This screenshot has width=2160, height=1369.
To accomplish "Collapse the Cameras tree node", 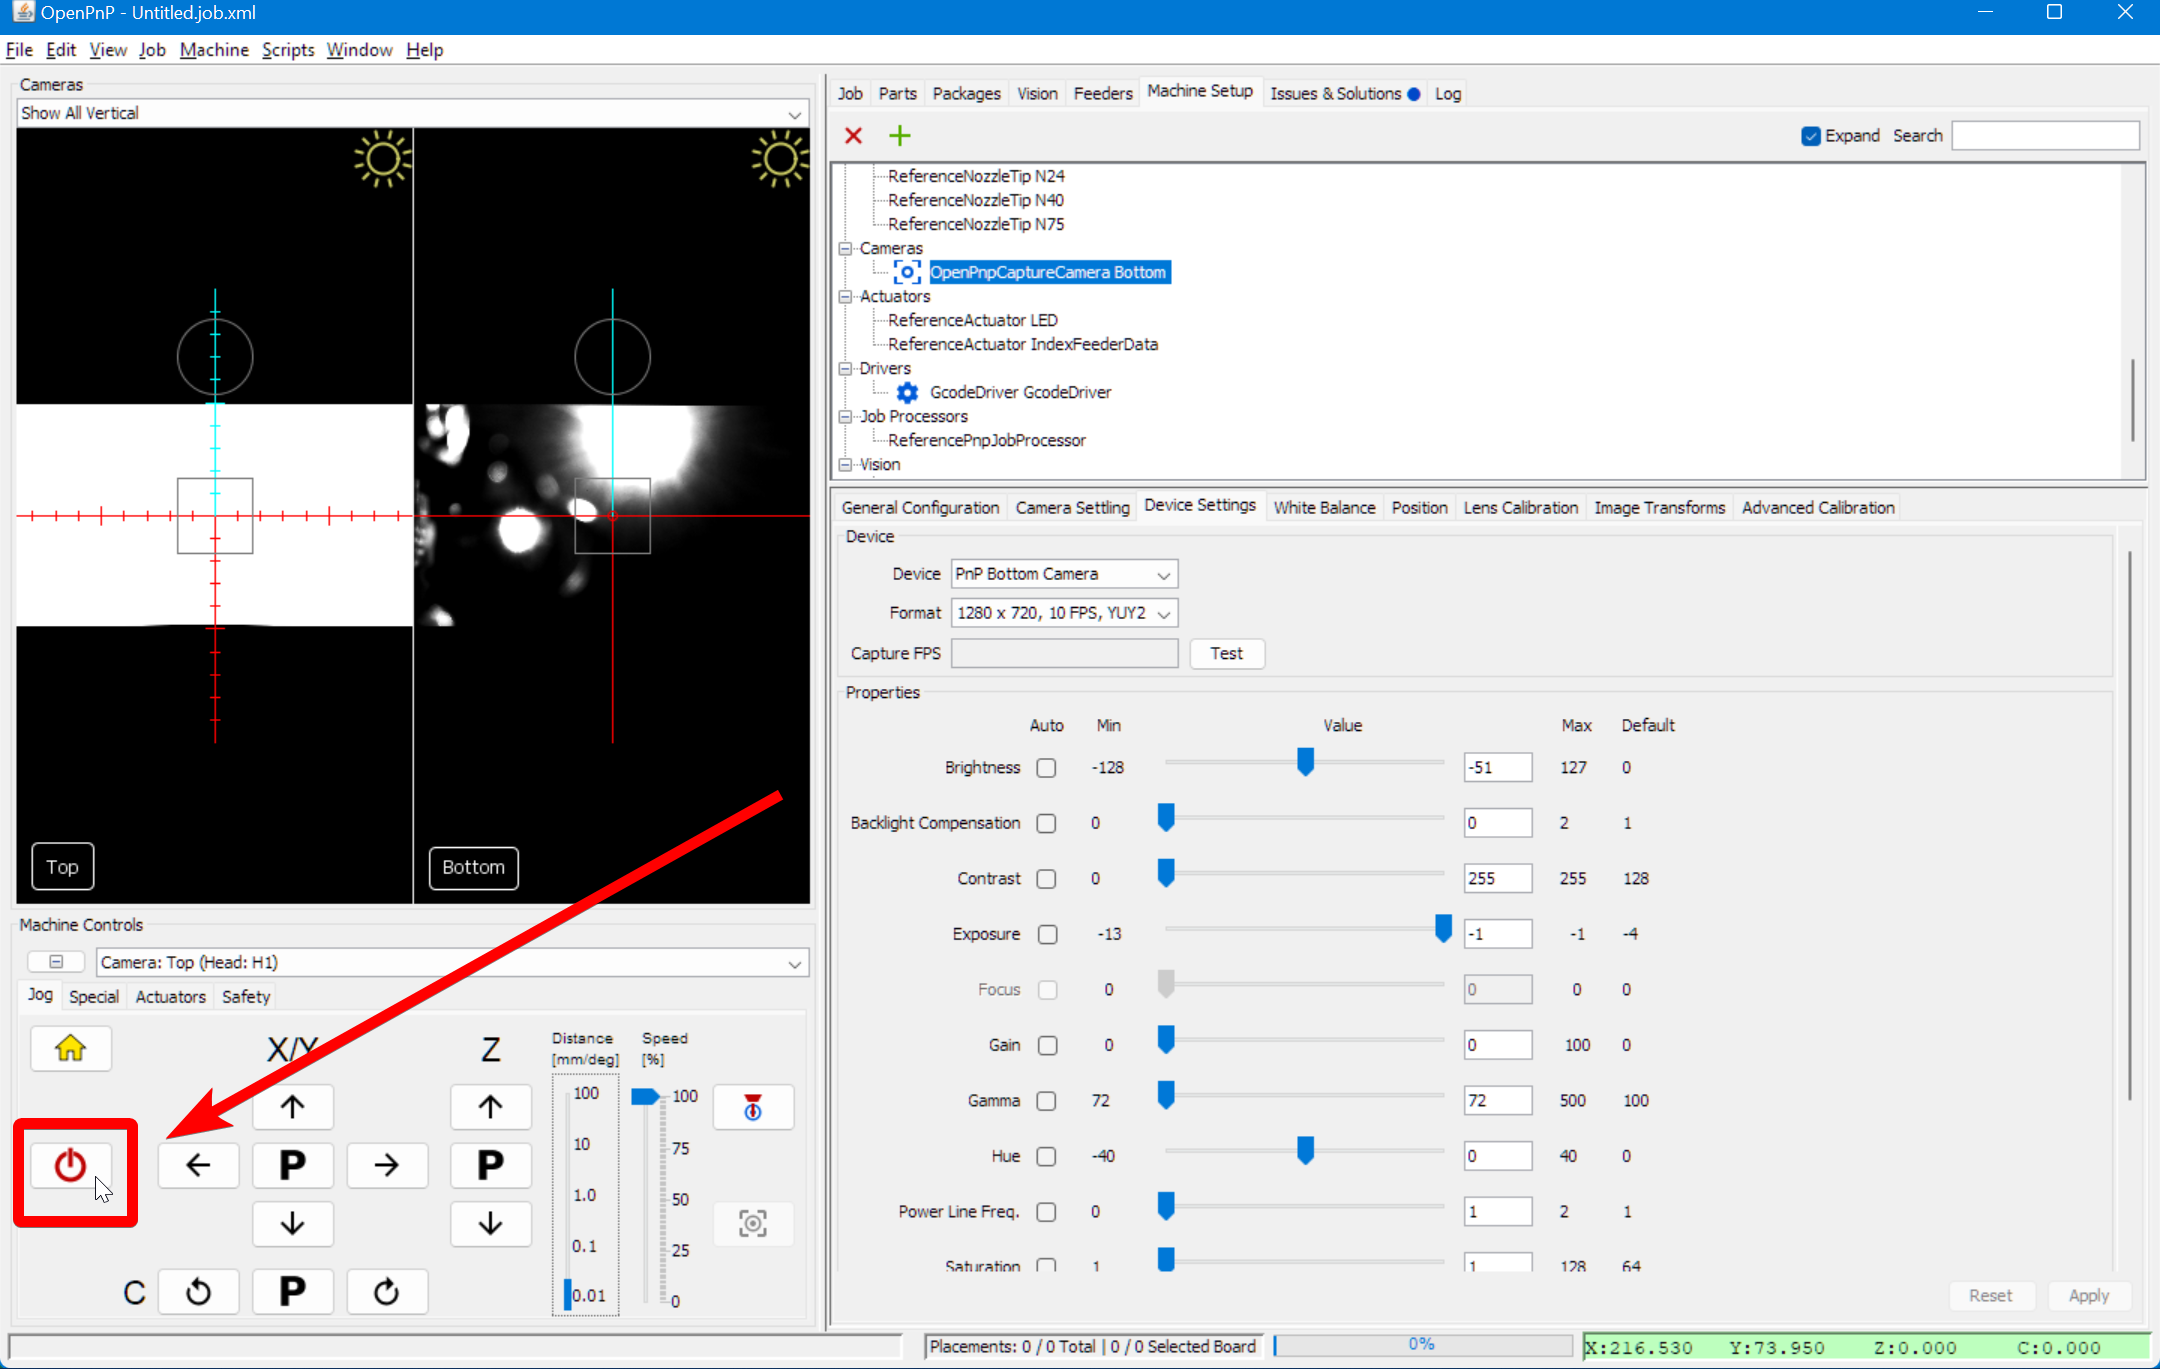I will pos(845,248).
